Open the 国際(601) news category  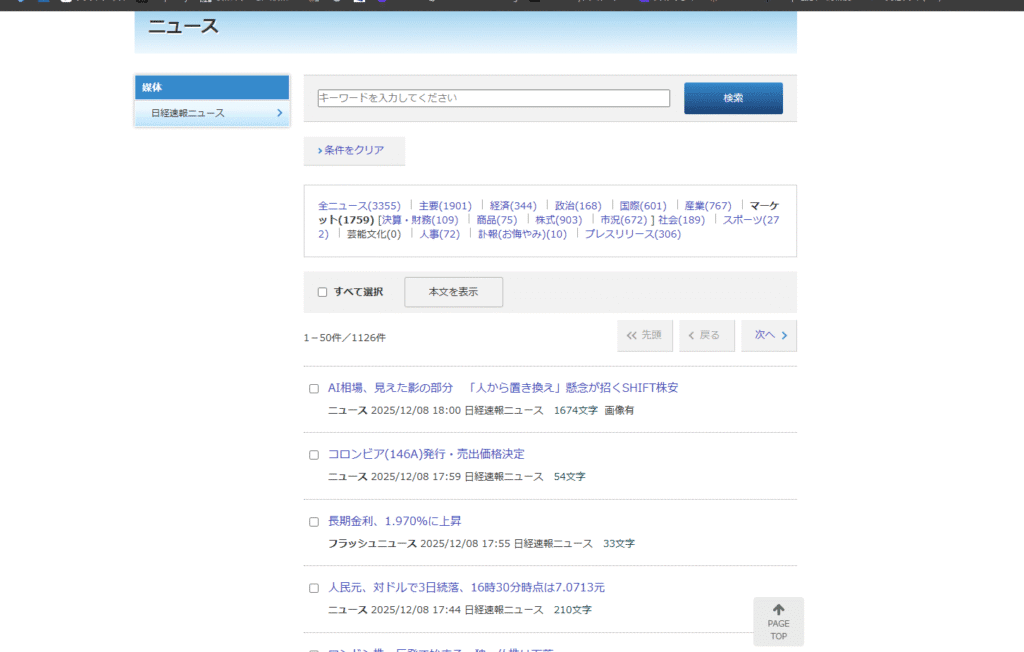click(642, 205)
